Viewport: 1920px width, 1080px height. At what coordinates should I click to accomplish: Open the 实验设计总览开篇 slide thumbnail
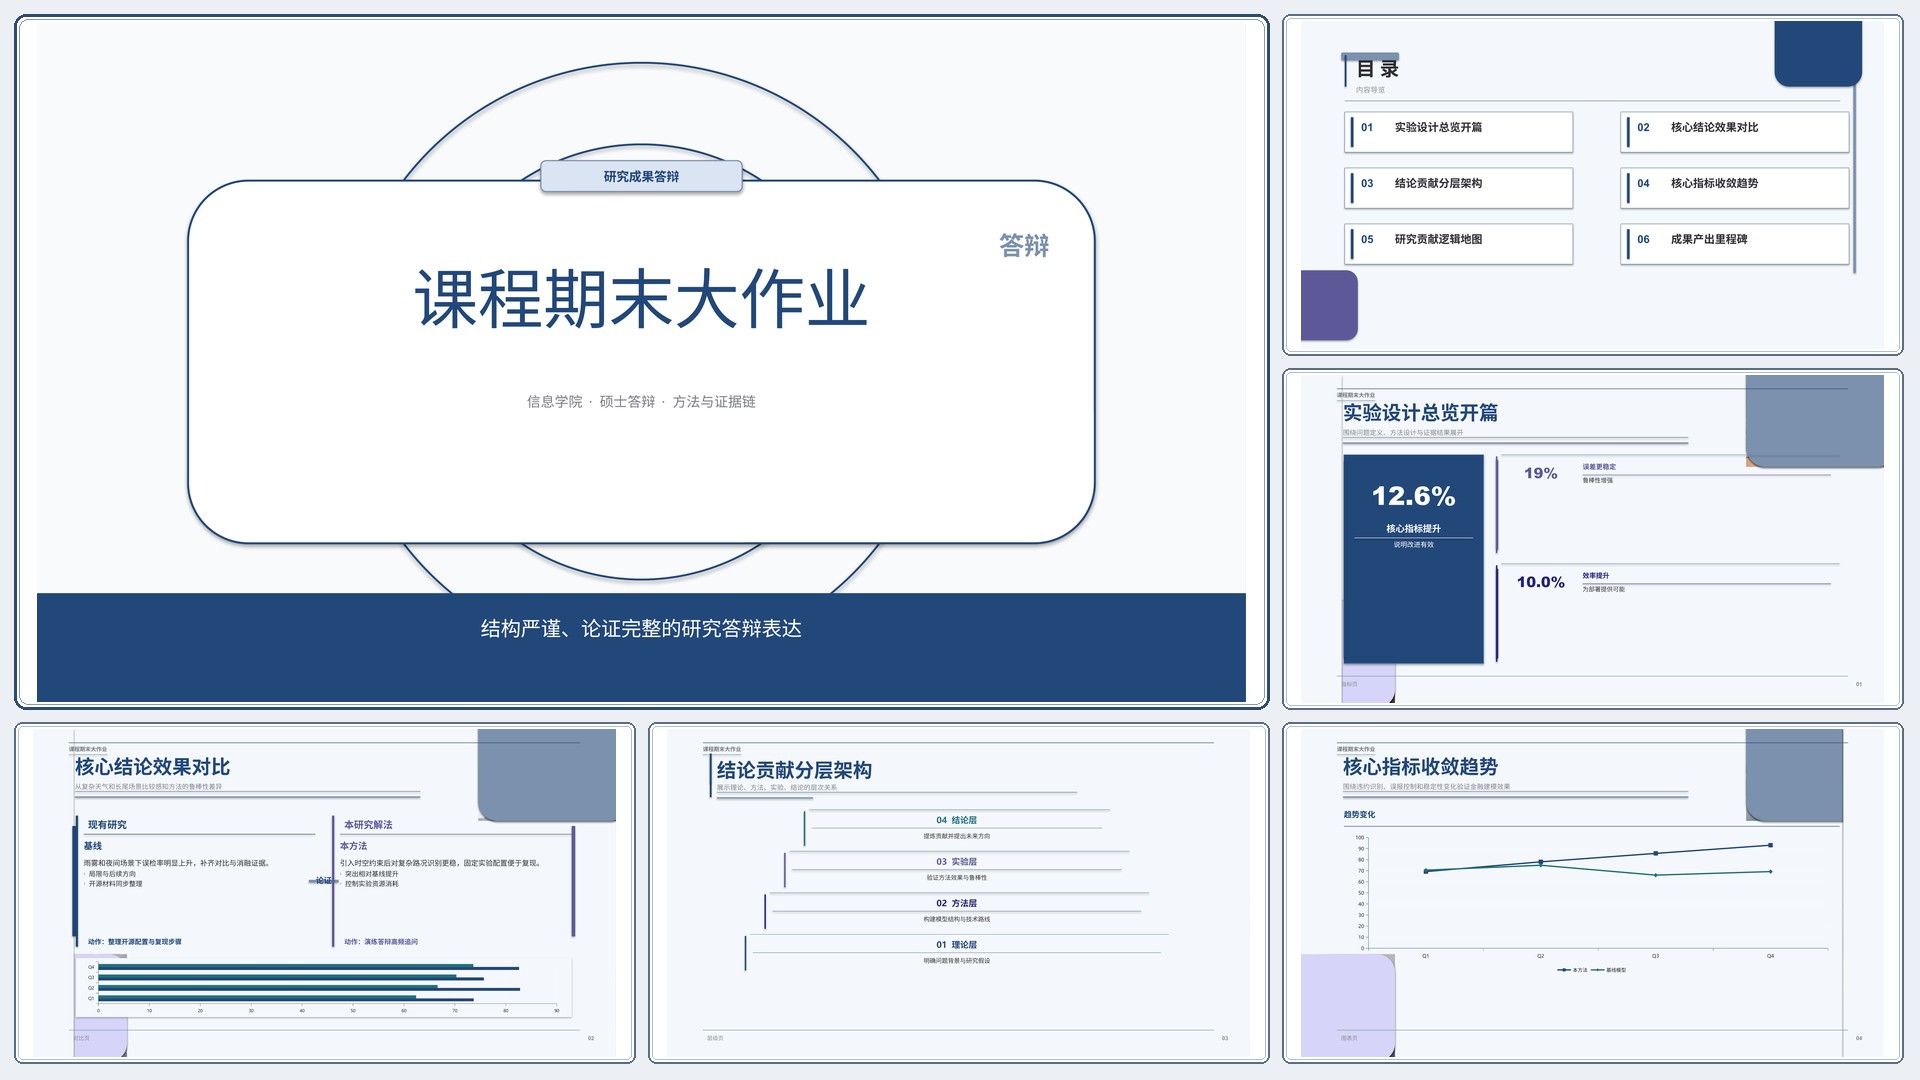tap(1592, 539)
